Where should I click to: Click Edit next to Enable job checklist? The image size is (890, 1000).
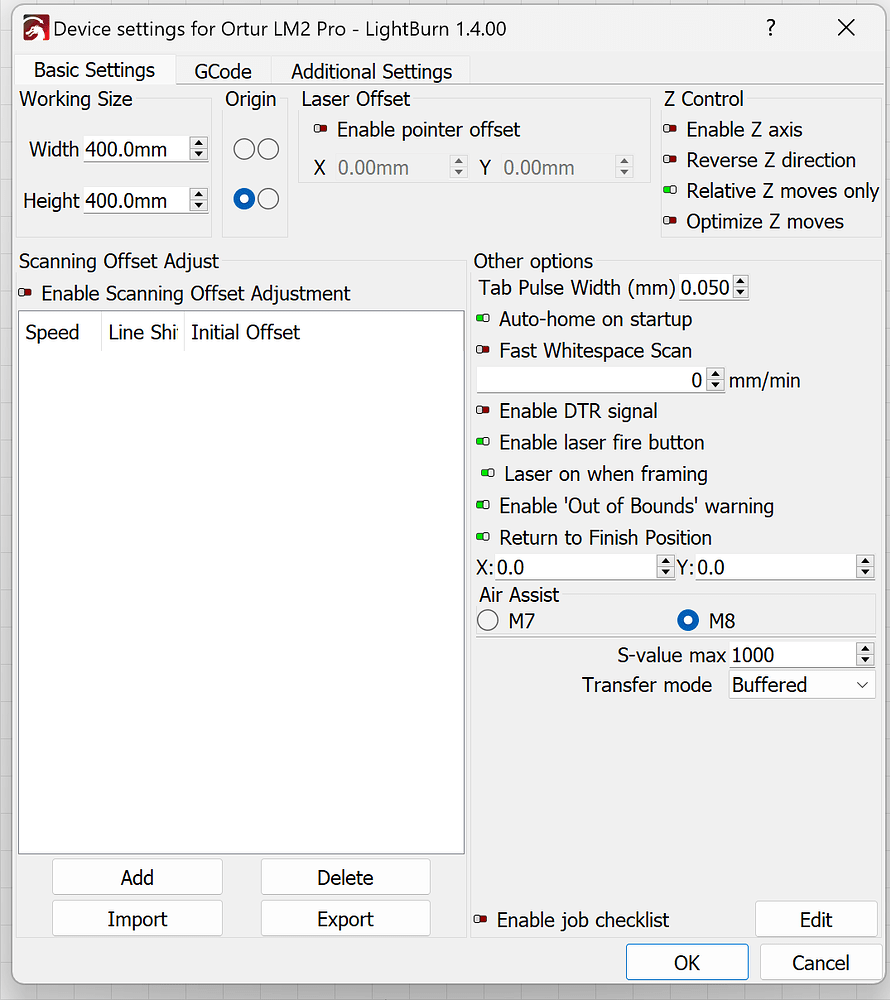tap(816, 918)
